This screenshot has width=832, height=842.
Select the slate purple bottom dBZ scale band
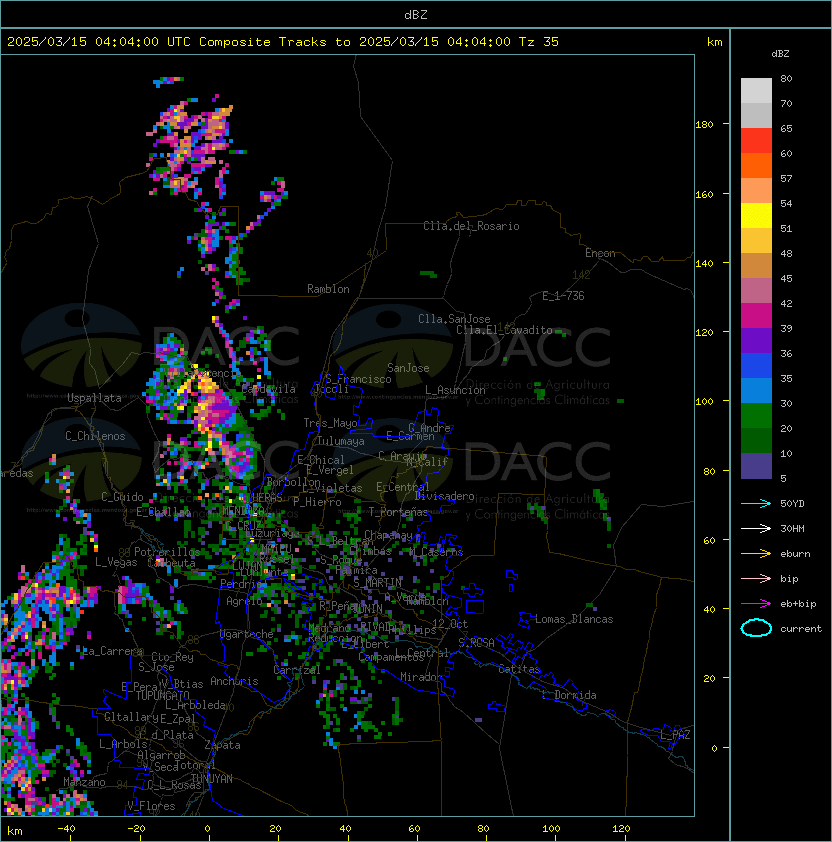tap(756, 466)
